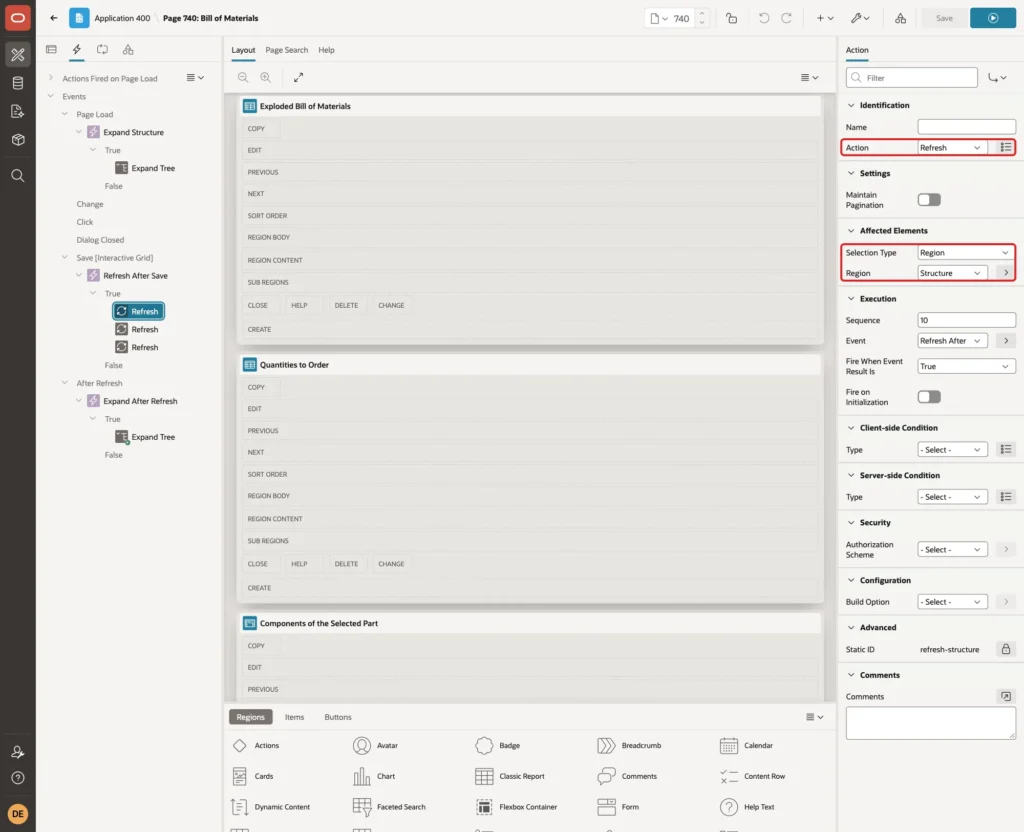Pick the Chart region type
This screenshot has height=832, width=1024.
(374, 776)
